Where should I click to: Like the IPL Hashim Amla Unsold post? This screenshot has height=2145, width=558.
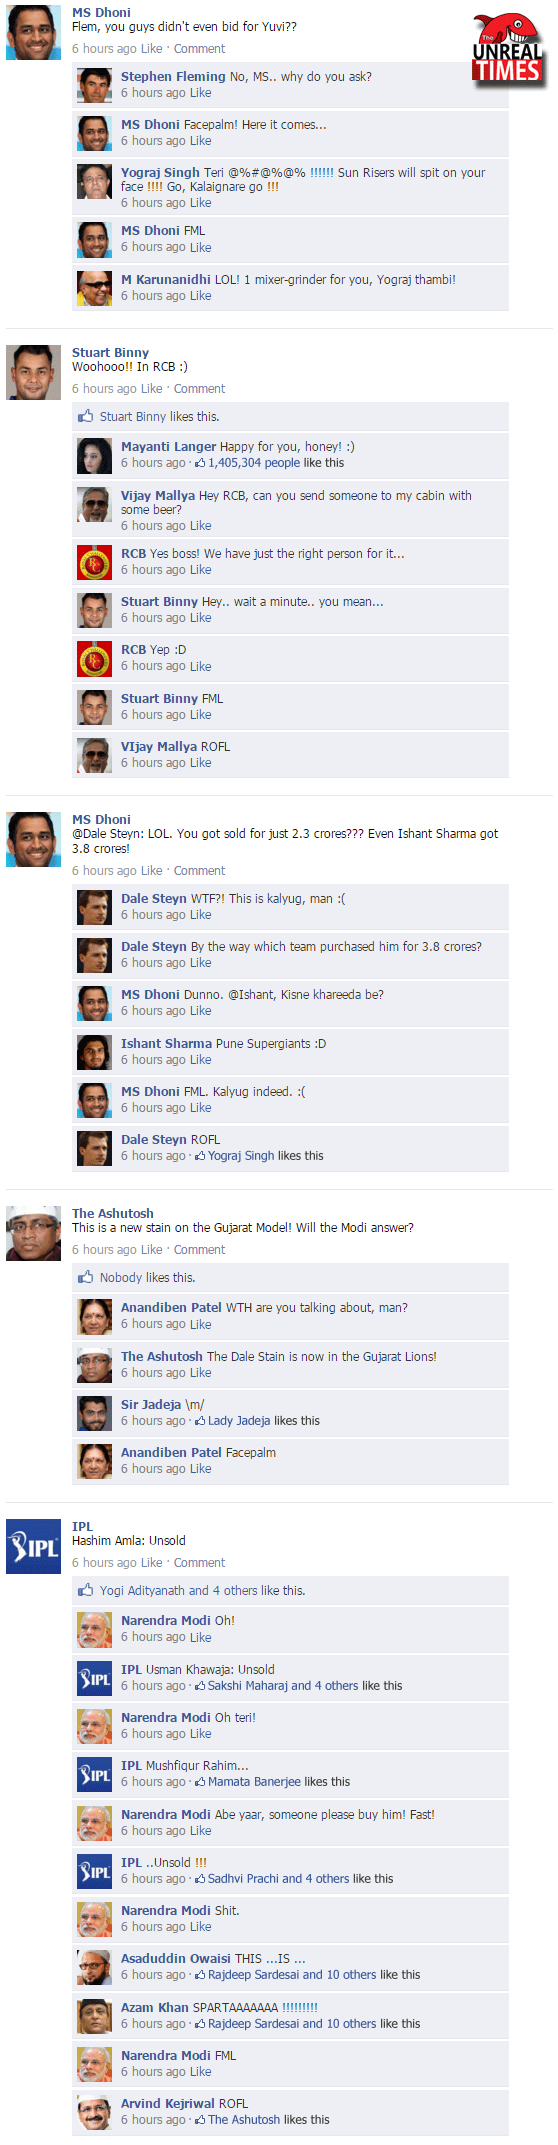pyautogui.click(x=152, y=1563)
